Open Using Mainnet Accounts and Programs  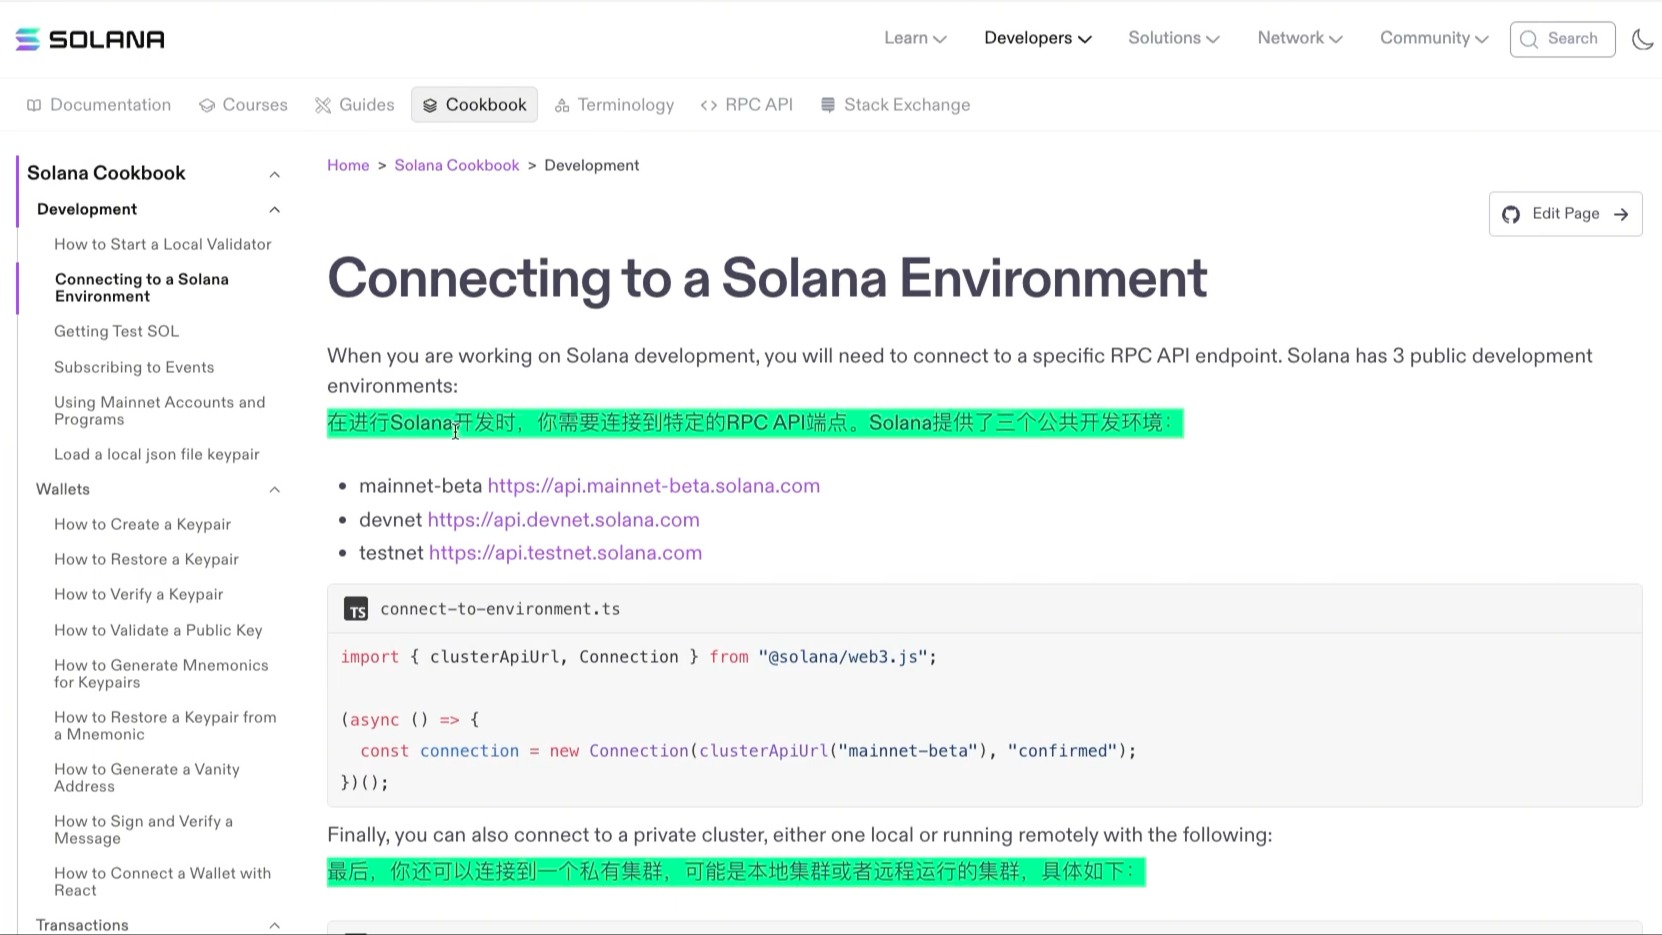point(160,411)
